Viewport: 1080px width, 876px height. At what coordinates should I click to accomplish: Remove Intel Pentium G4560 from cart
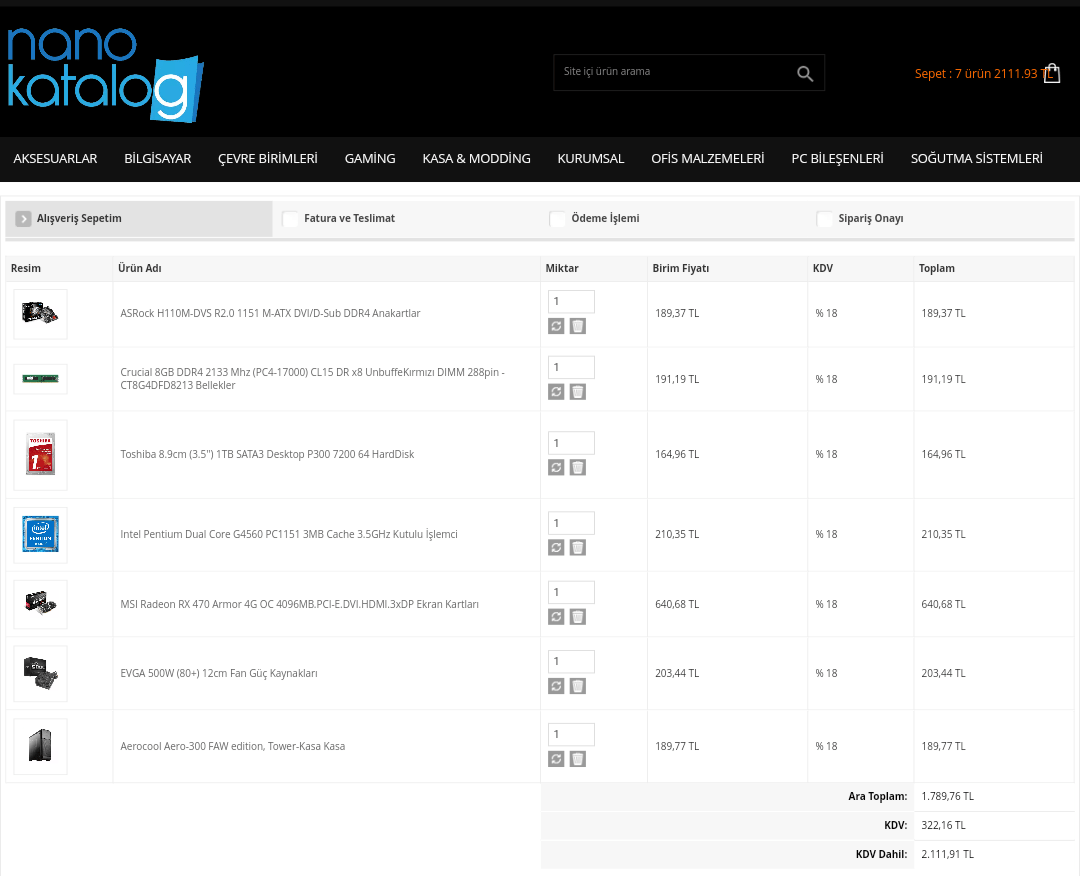[578, 548]
